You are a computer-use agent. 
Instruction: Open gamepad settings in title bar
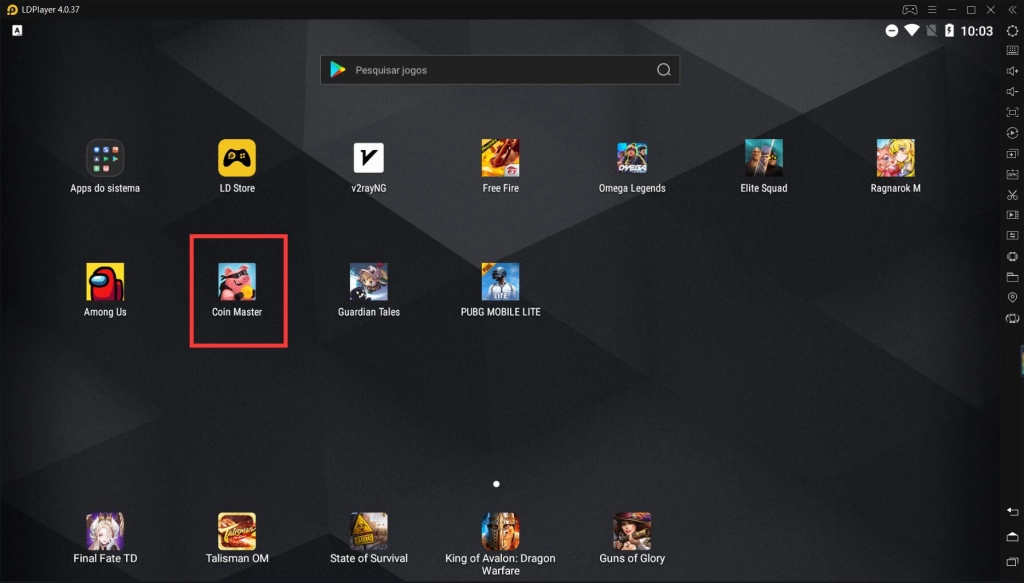(909, 9)
